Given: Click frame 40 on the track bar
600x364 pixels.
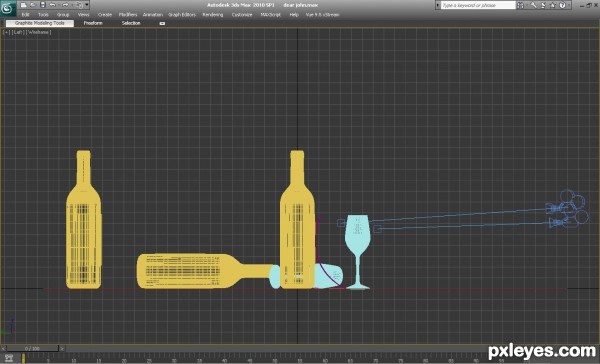Looking at the screenshot, I should (225, 359).
